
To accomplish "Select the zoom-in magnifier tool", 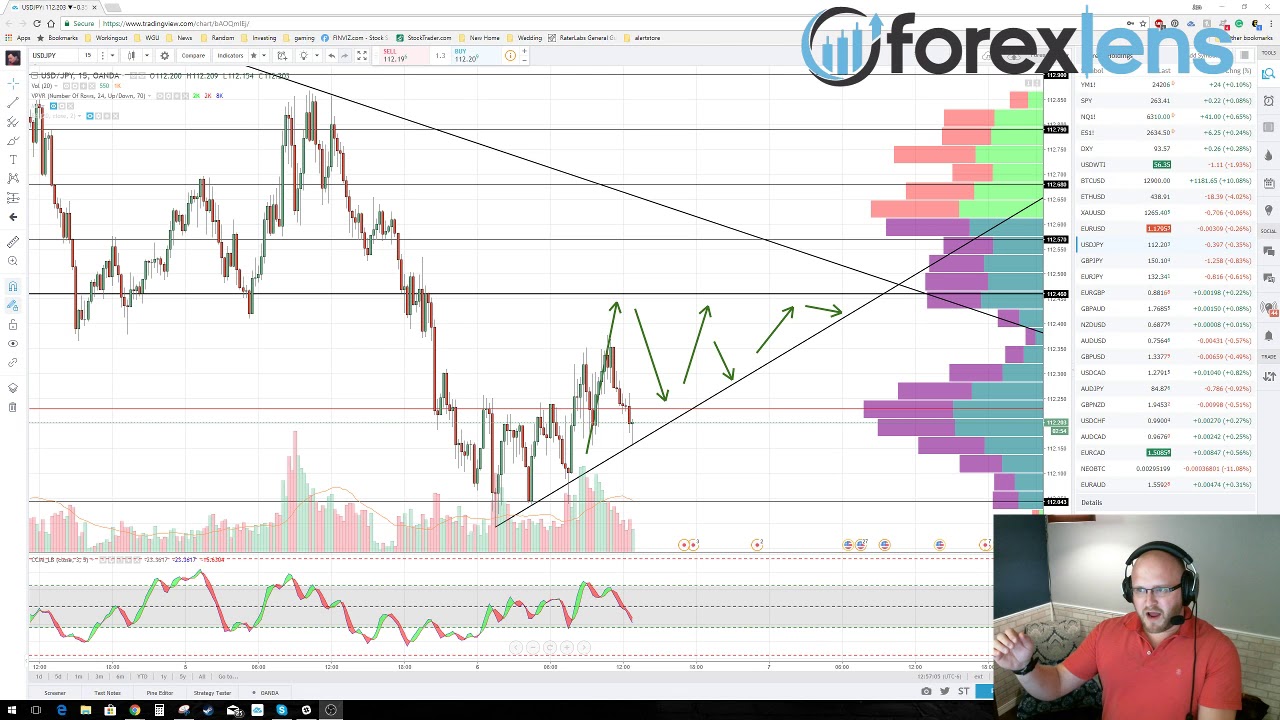I will (13, 261).
